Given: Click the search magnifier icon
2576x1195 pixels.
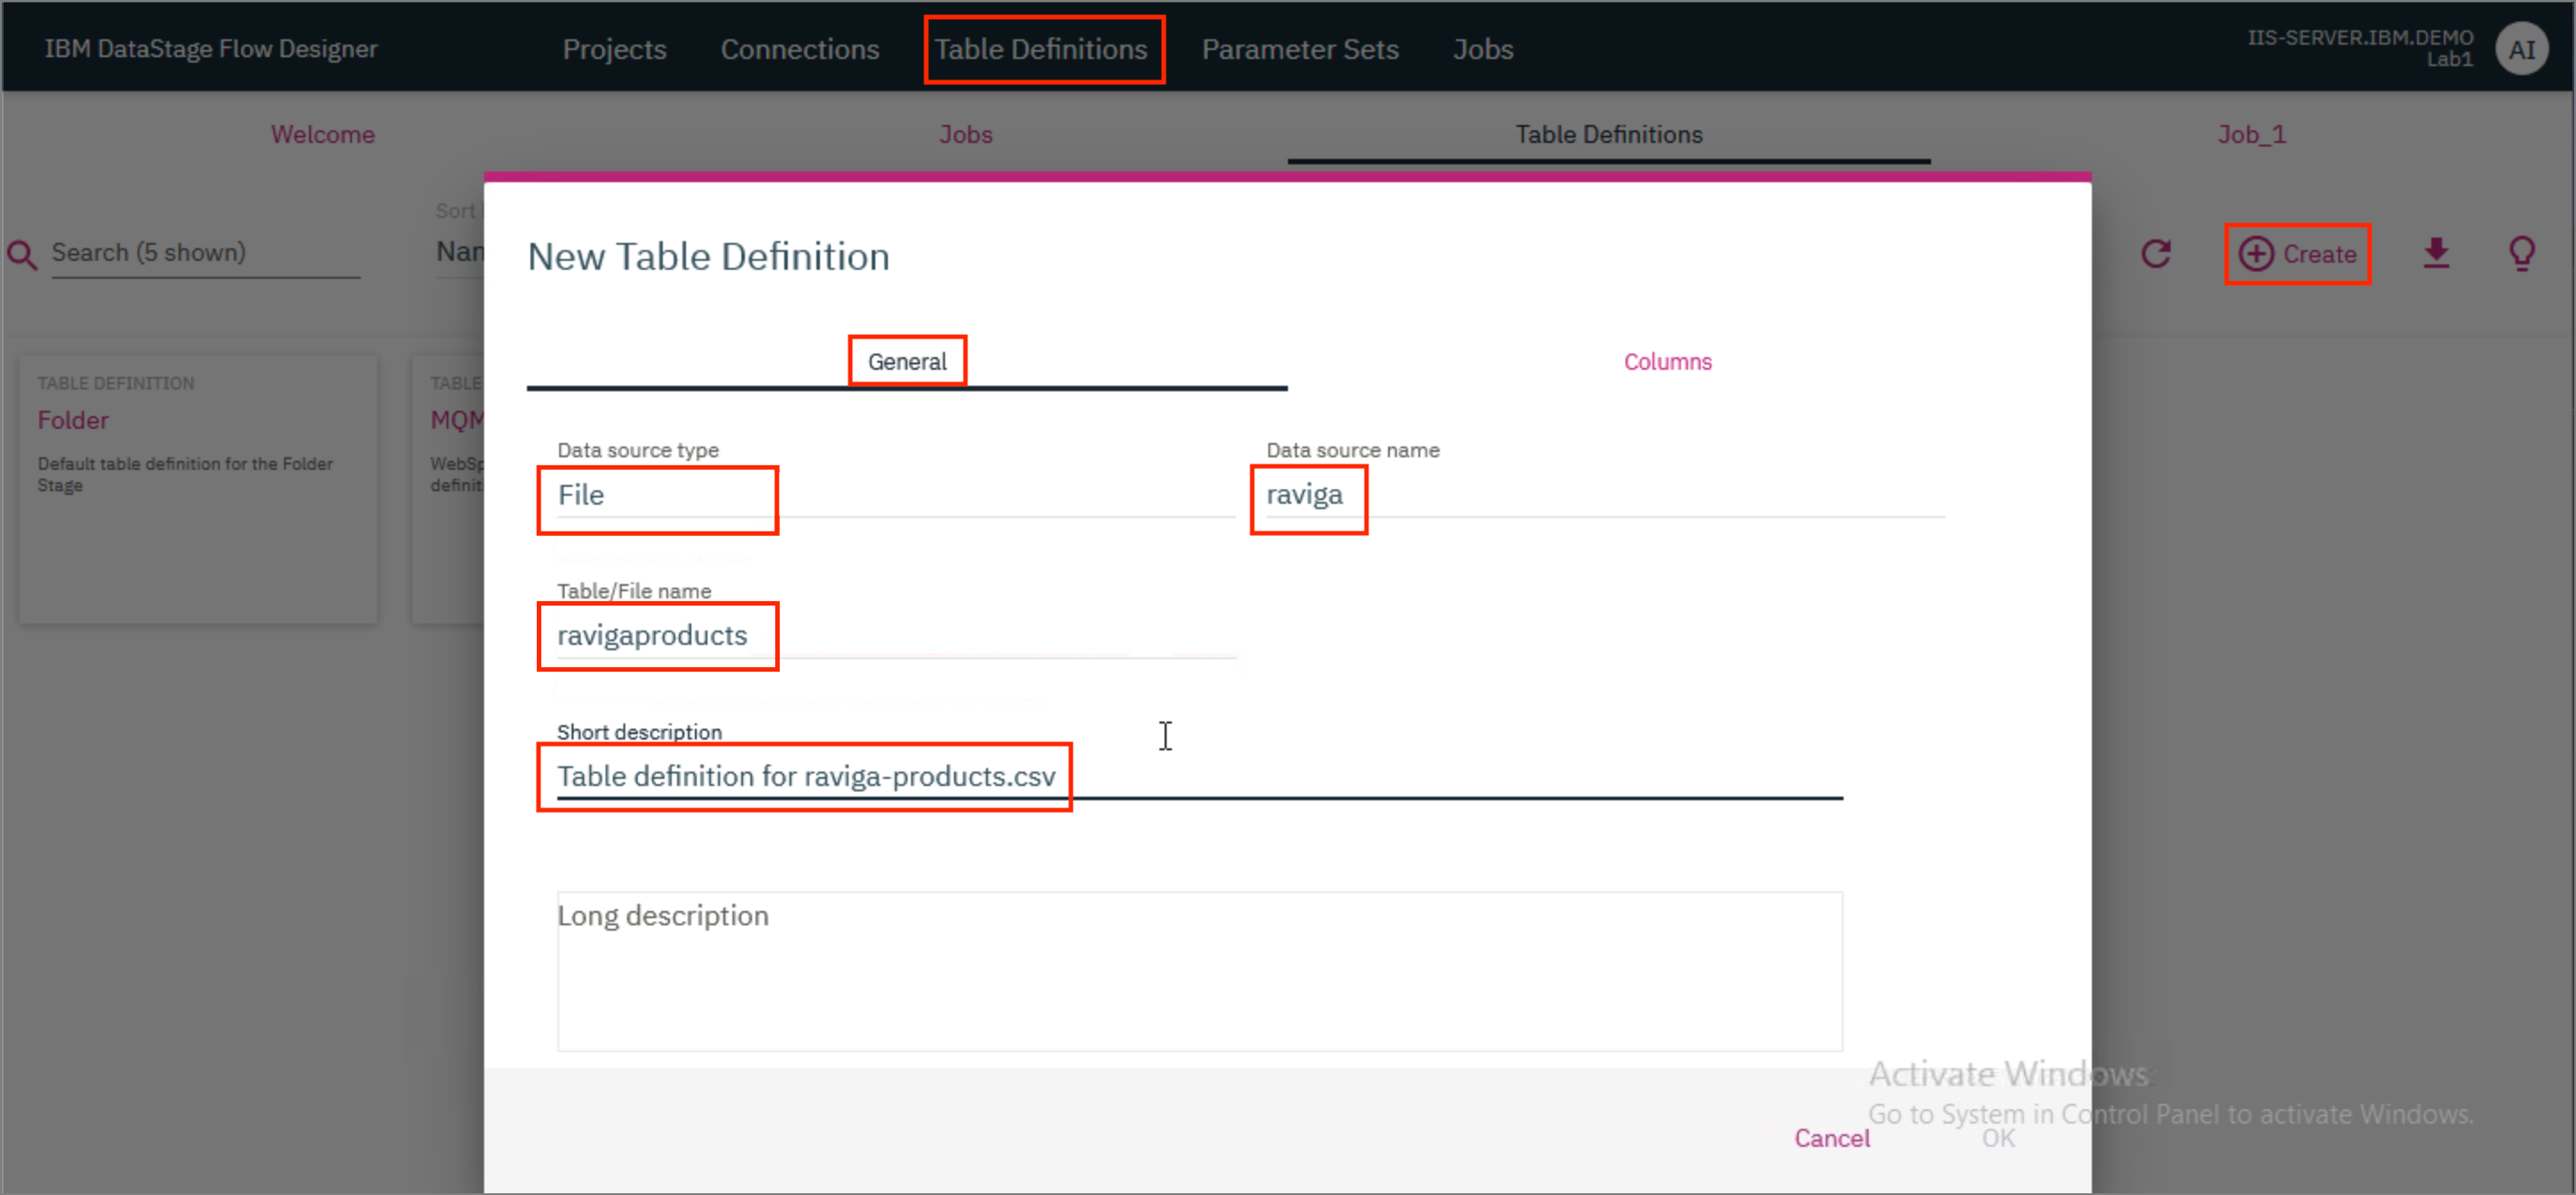Looking at the screenshot, I should tap(22, 255).
